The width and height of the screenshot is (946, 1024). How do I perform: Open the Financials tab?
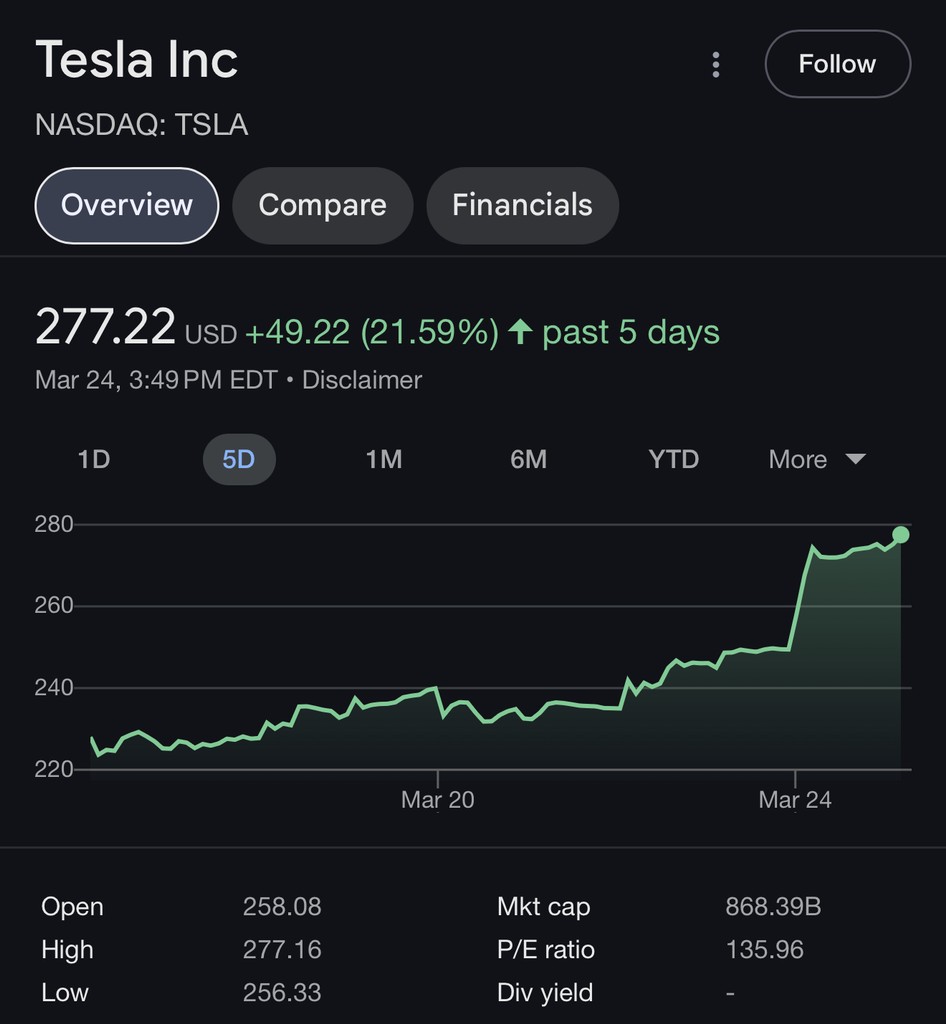point(522,205)
